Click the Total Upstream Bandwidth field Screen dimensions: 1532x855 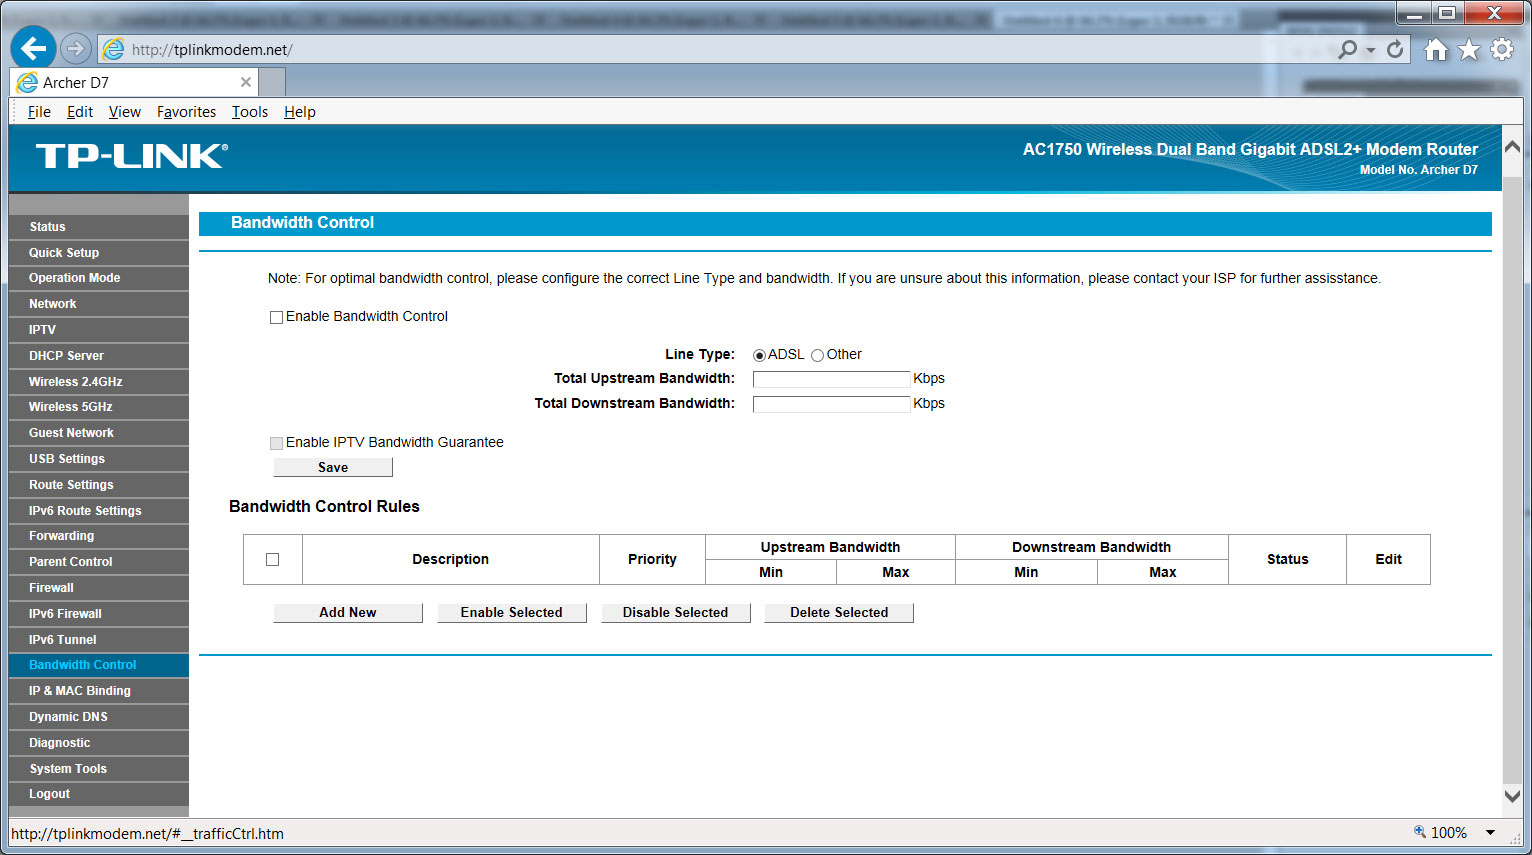click(831, 379)
